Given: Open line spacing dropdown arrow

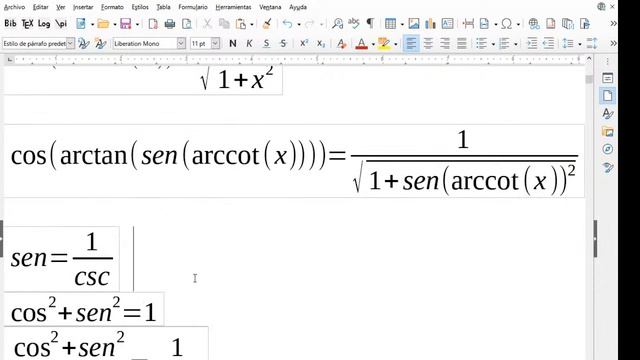Looking at the screenshot, I should coord(580,44).
